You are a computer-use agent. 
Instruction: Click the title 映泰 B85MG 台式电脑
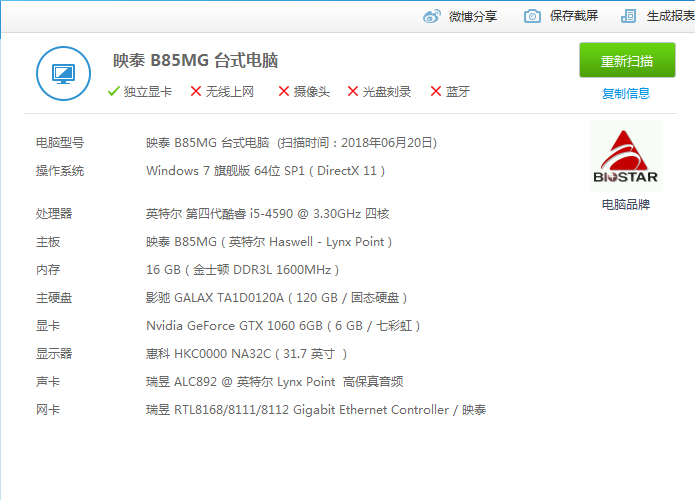pyautogui.click(x=195, y=60)
